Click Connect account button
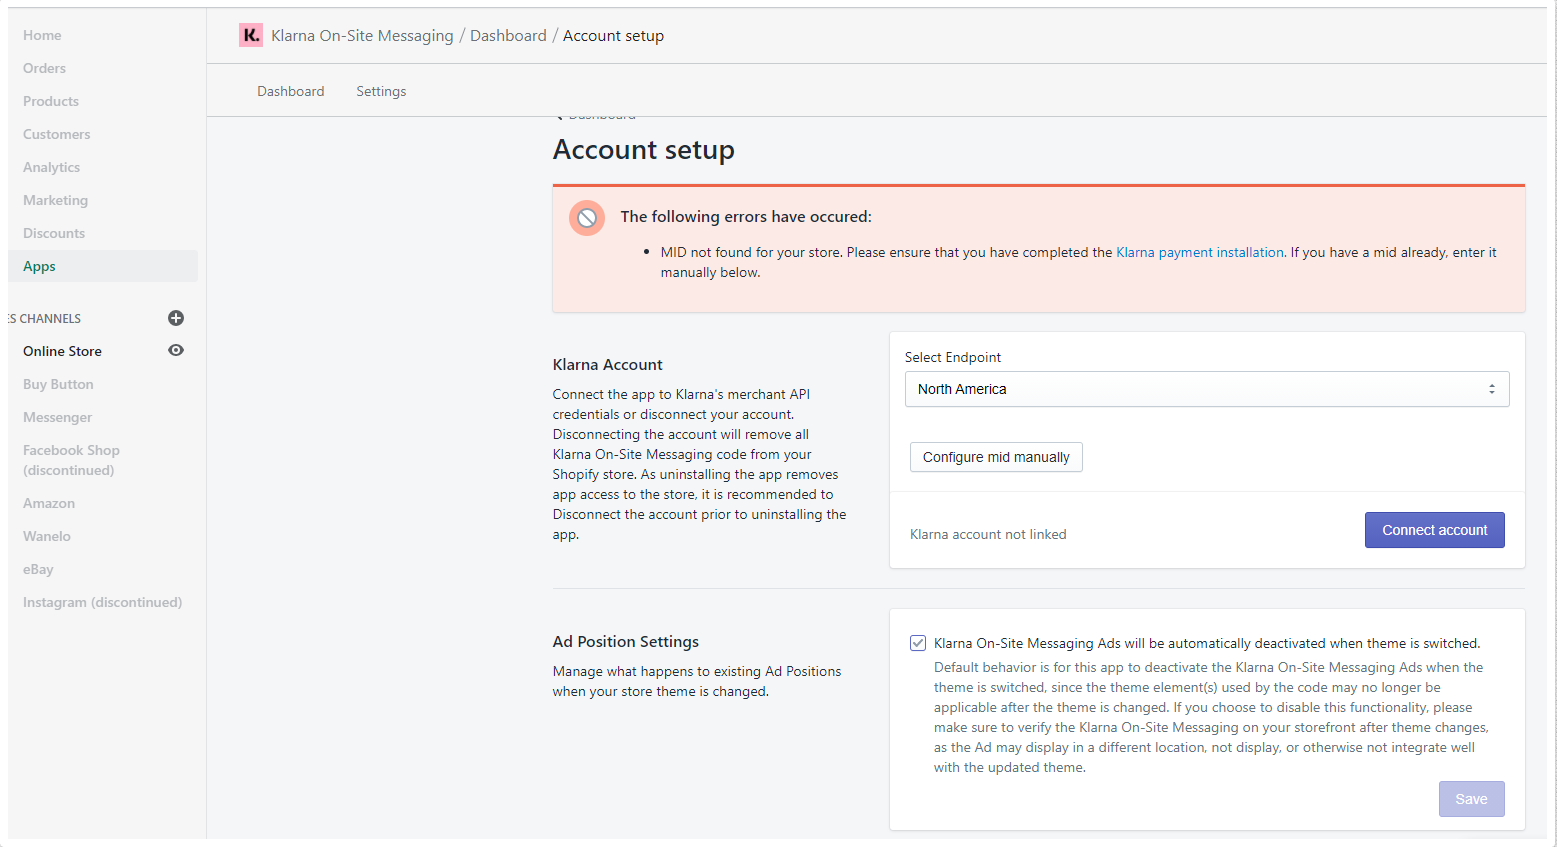 (x=1435, y=530)
